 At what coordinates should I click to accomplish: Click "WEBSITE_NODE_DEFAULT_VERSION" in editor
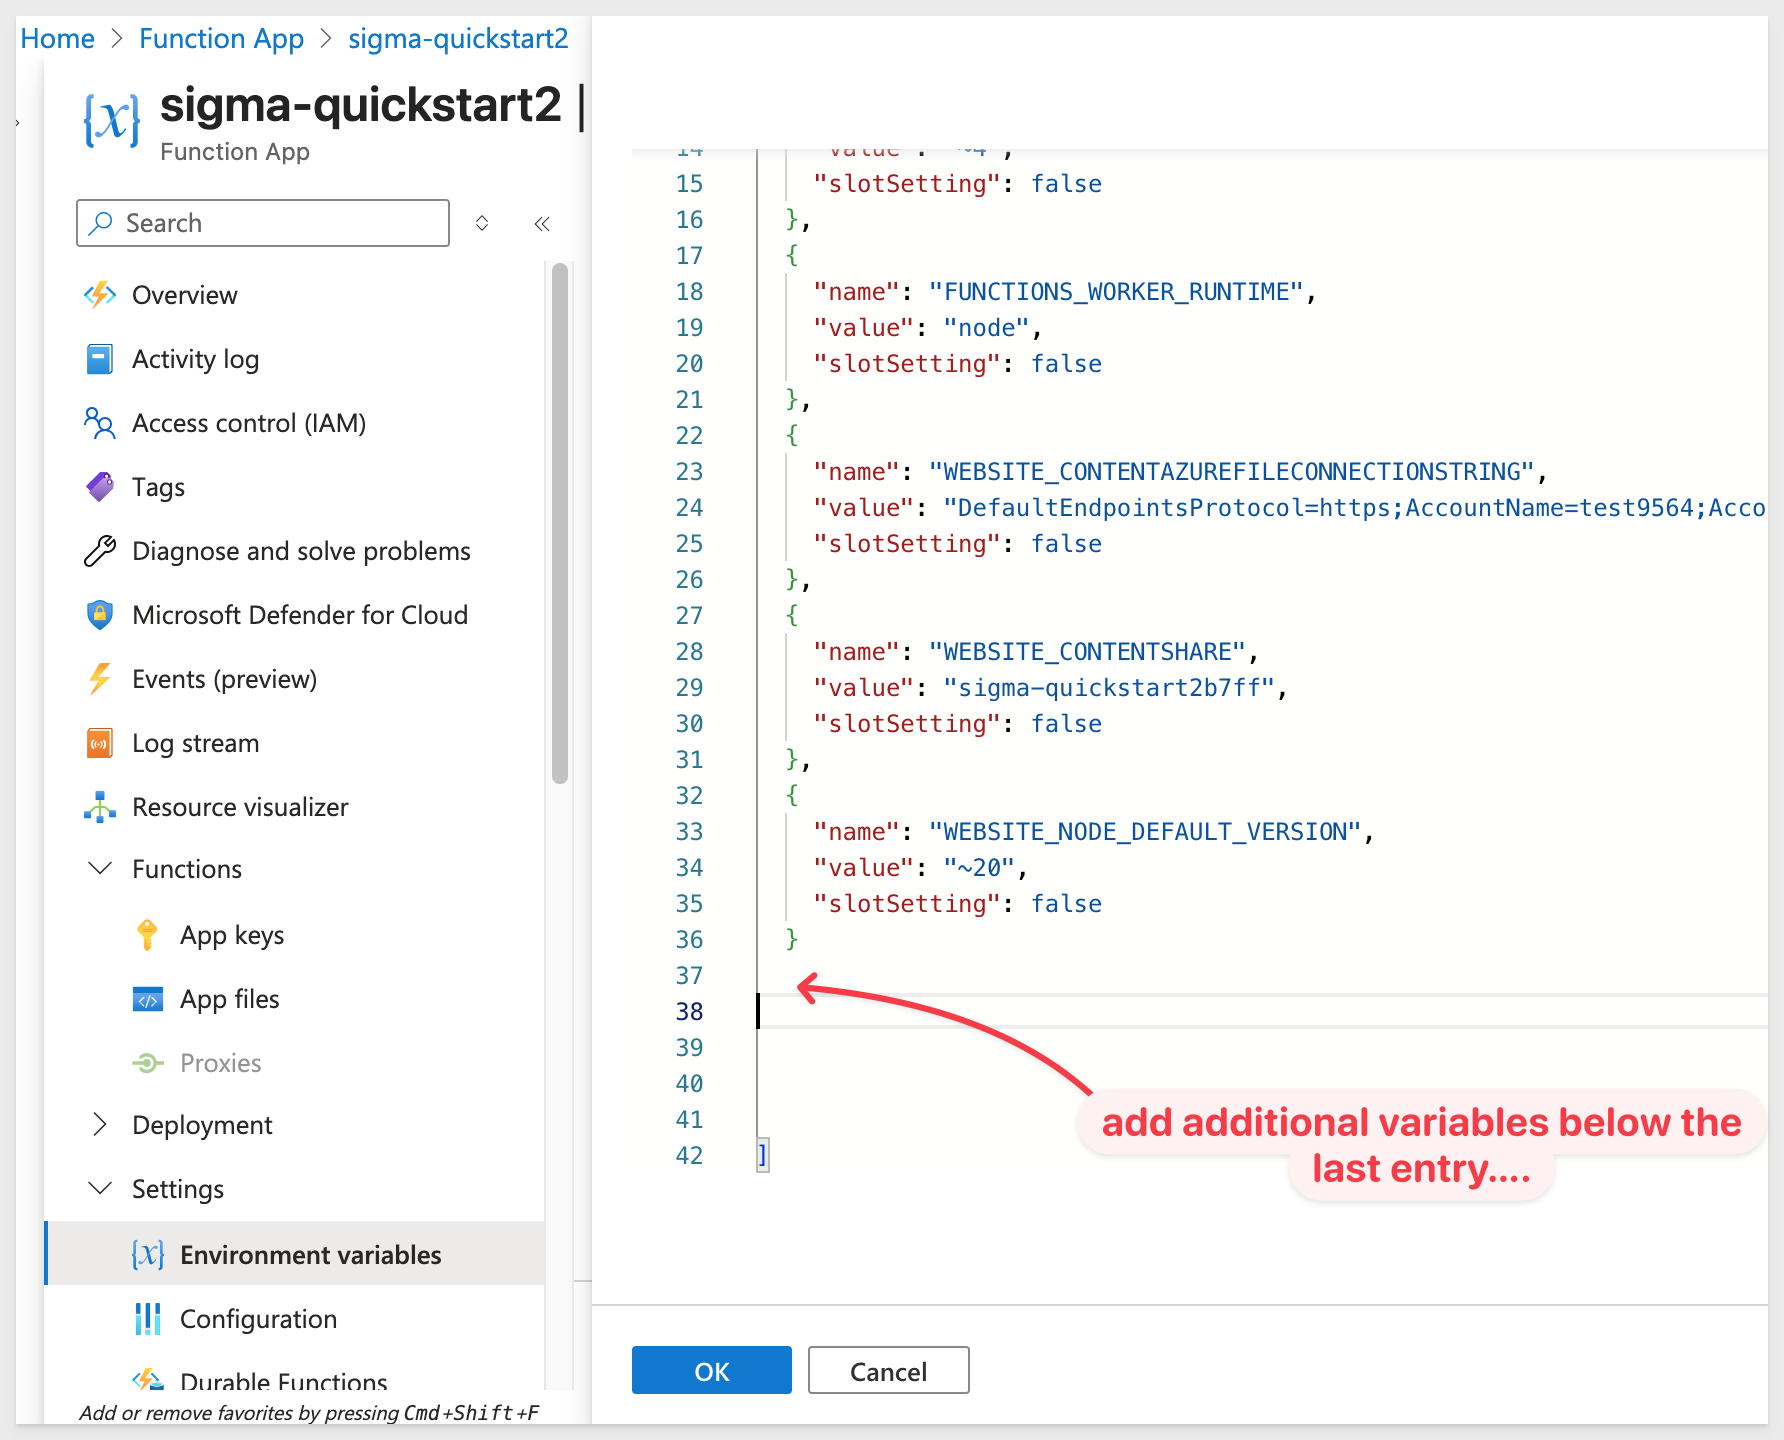1145,831
